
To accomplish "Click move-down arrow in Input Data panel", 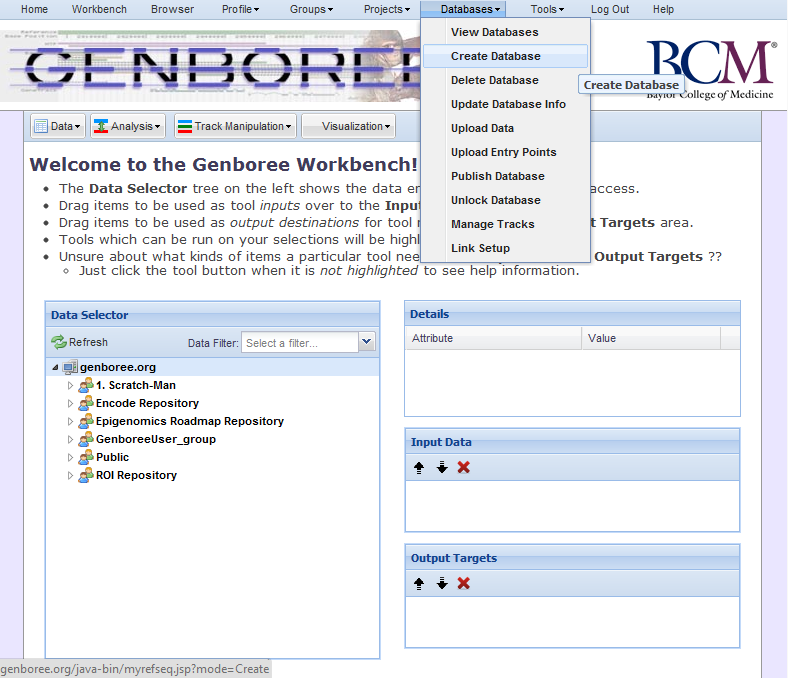I will pyautogui.click(x=441, y=468).
